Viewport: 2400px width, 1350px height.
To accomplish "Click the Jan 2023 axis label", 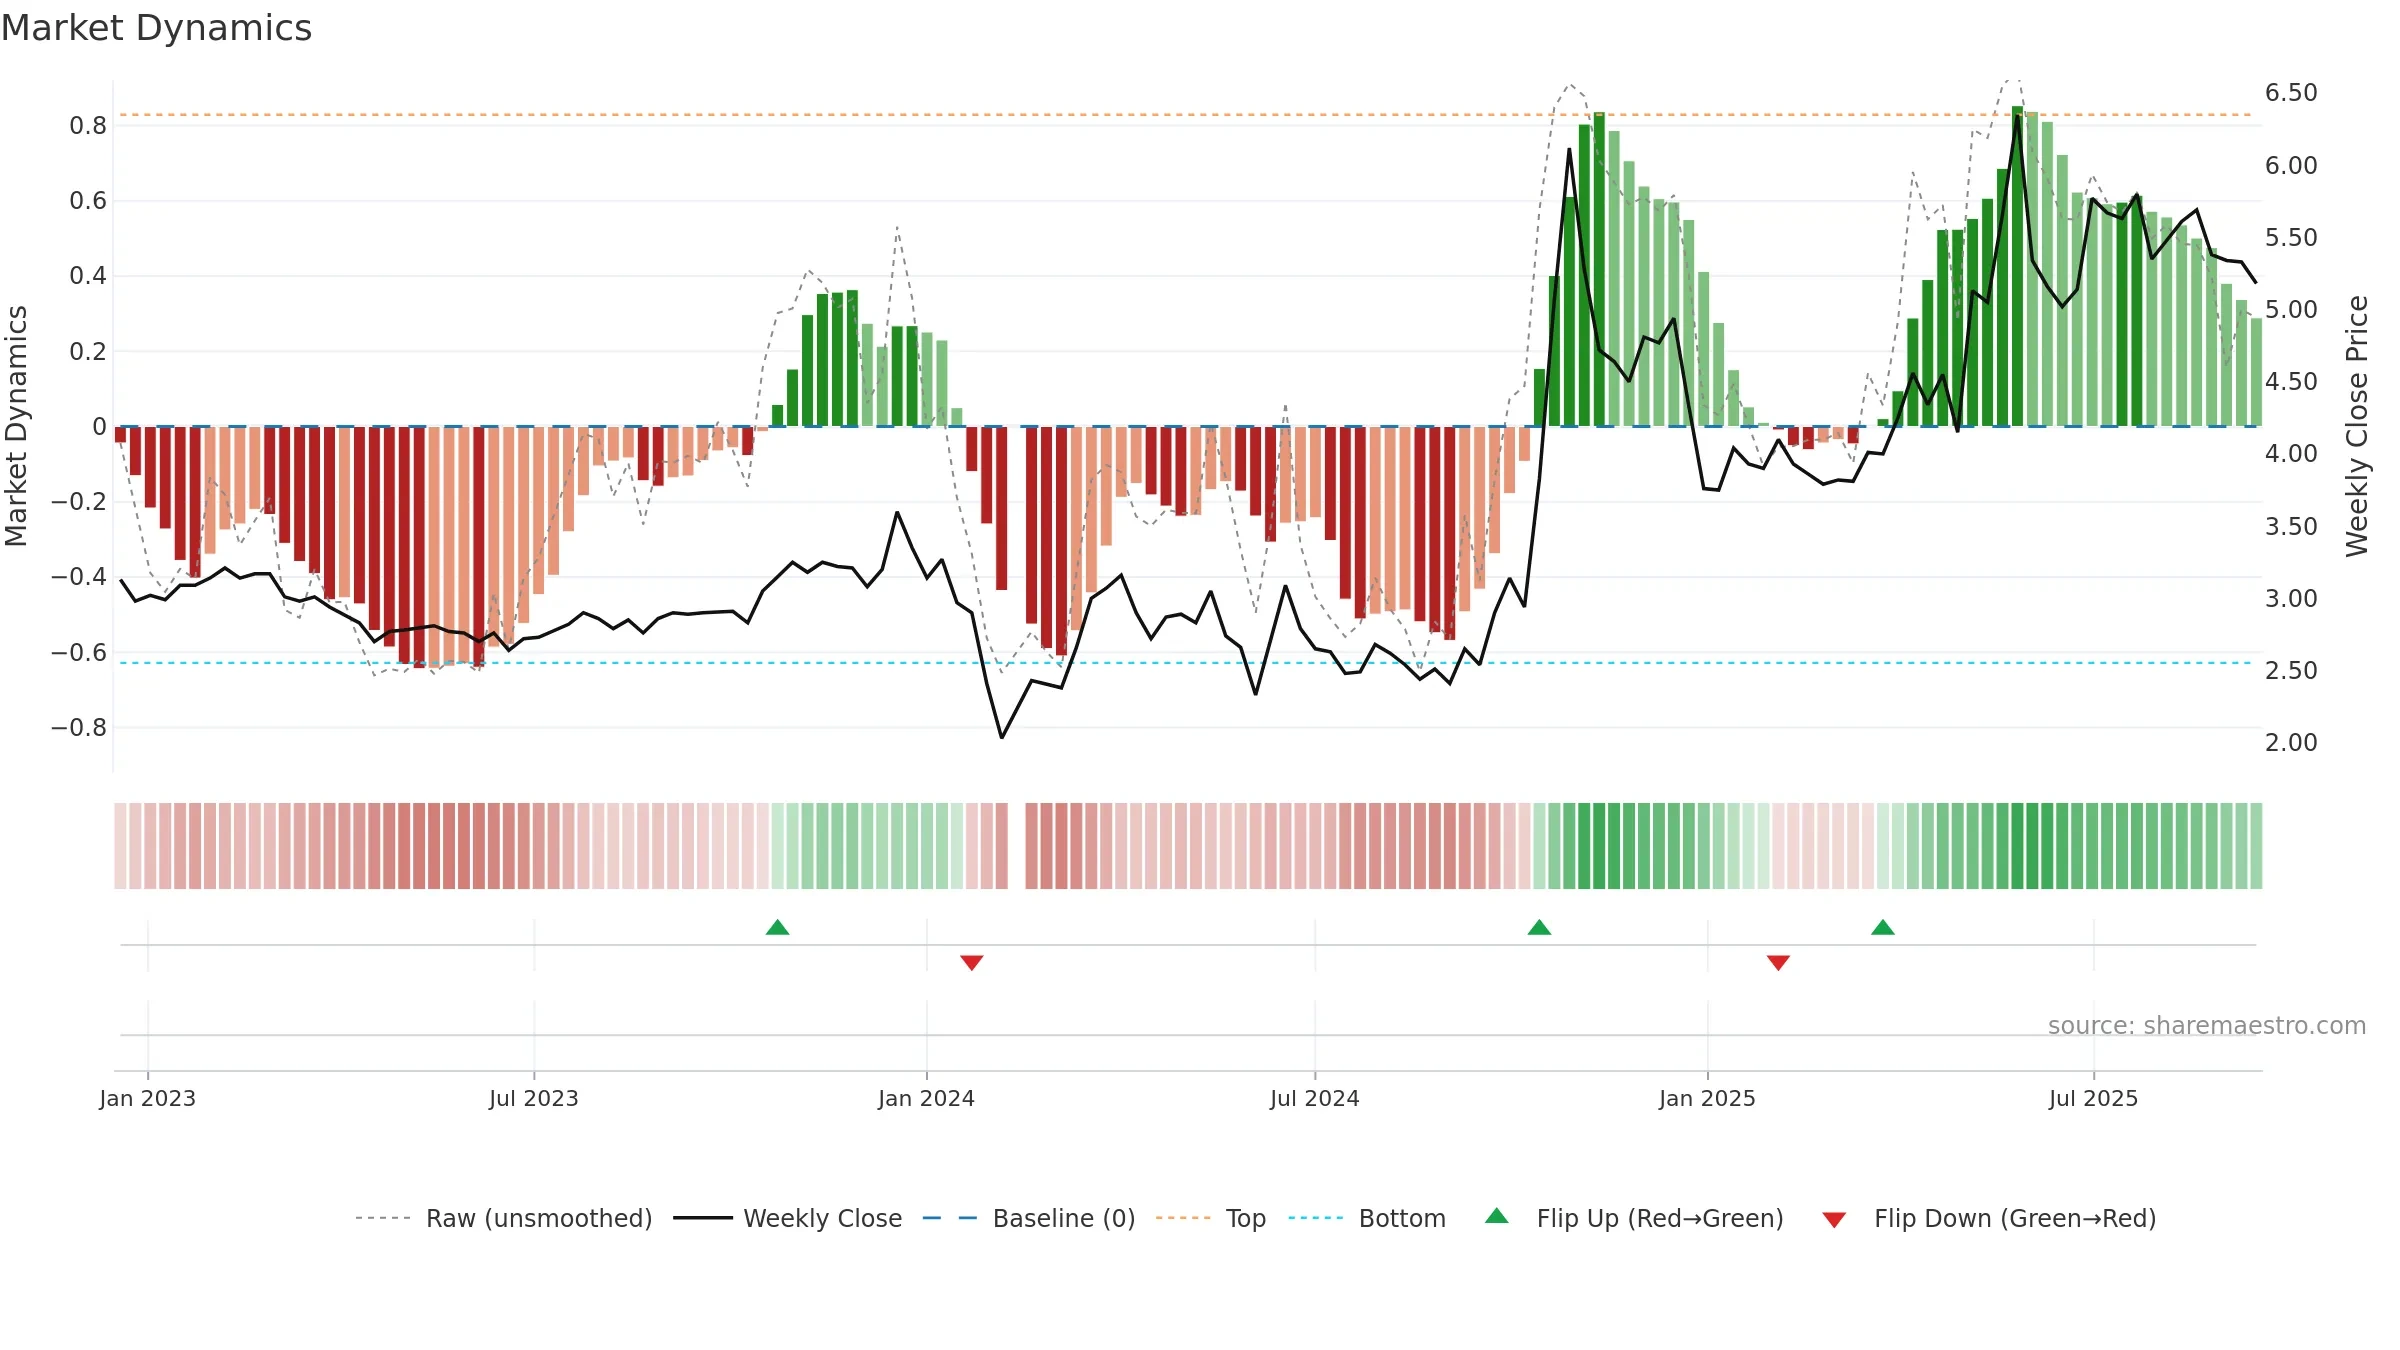I will (148, 1098).
